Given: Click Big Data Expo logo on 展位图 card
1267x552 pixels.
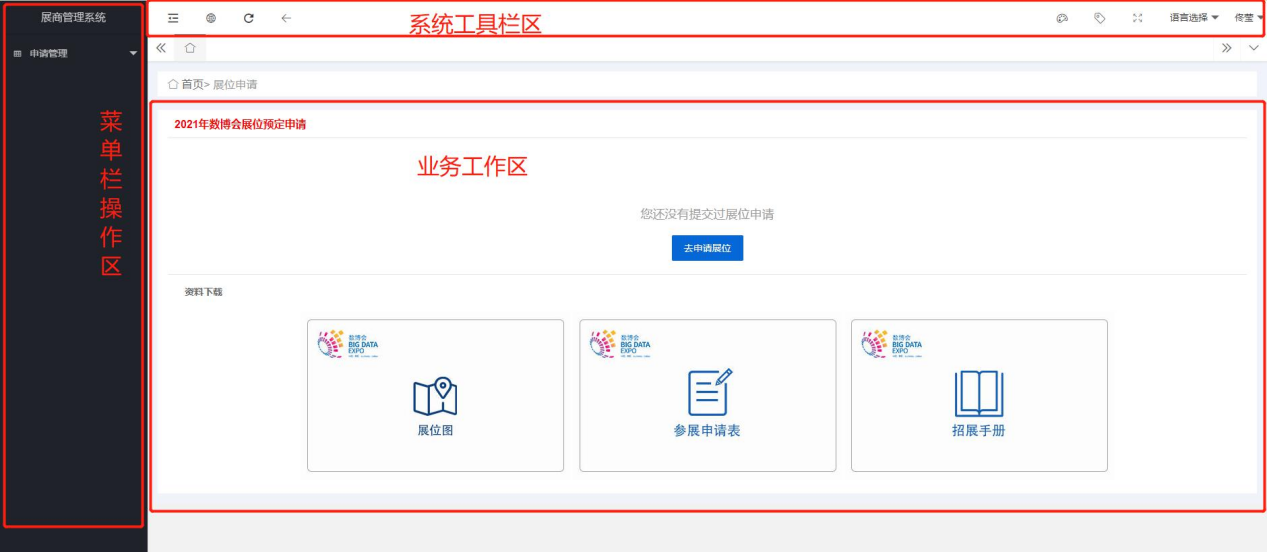Looking at the screenshot, I should tap(347, 344).
